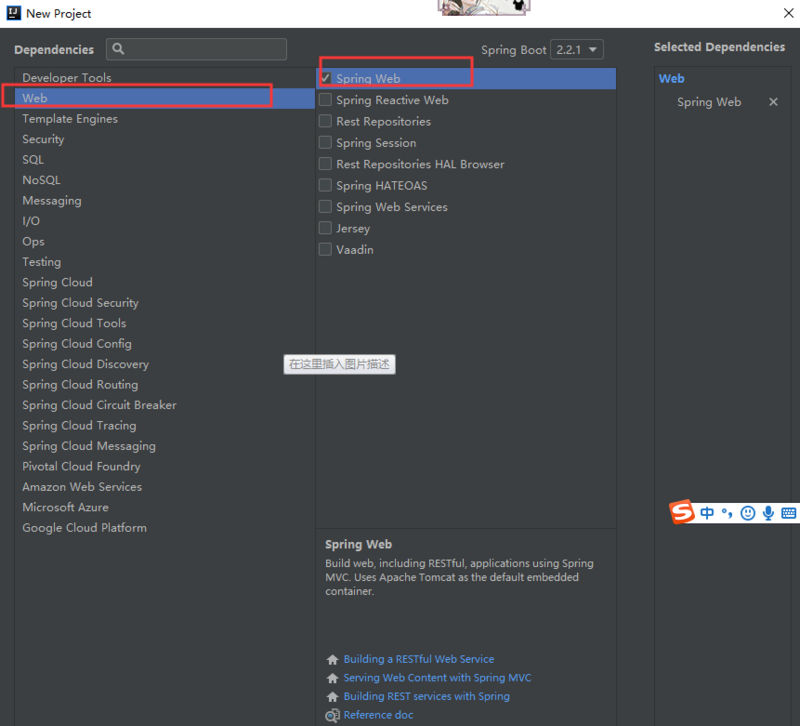The height and width of the screenshot is (726, 800).
Task: Check the Rest Repositories checkbox
Action: pos(326,121)
